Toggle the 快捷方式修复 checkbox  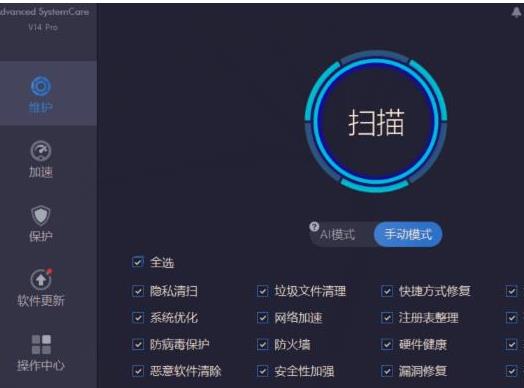point(387,291)
